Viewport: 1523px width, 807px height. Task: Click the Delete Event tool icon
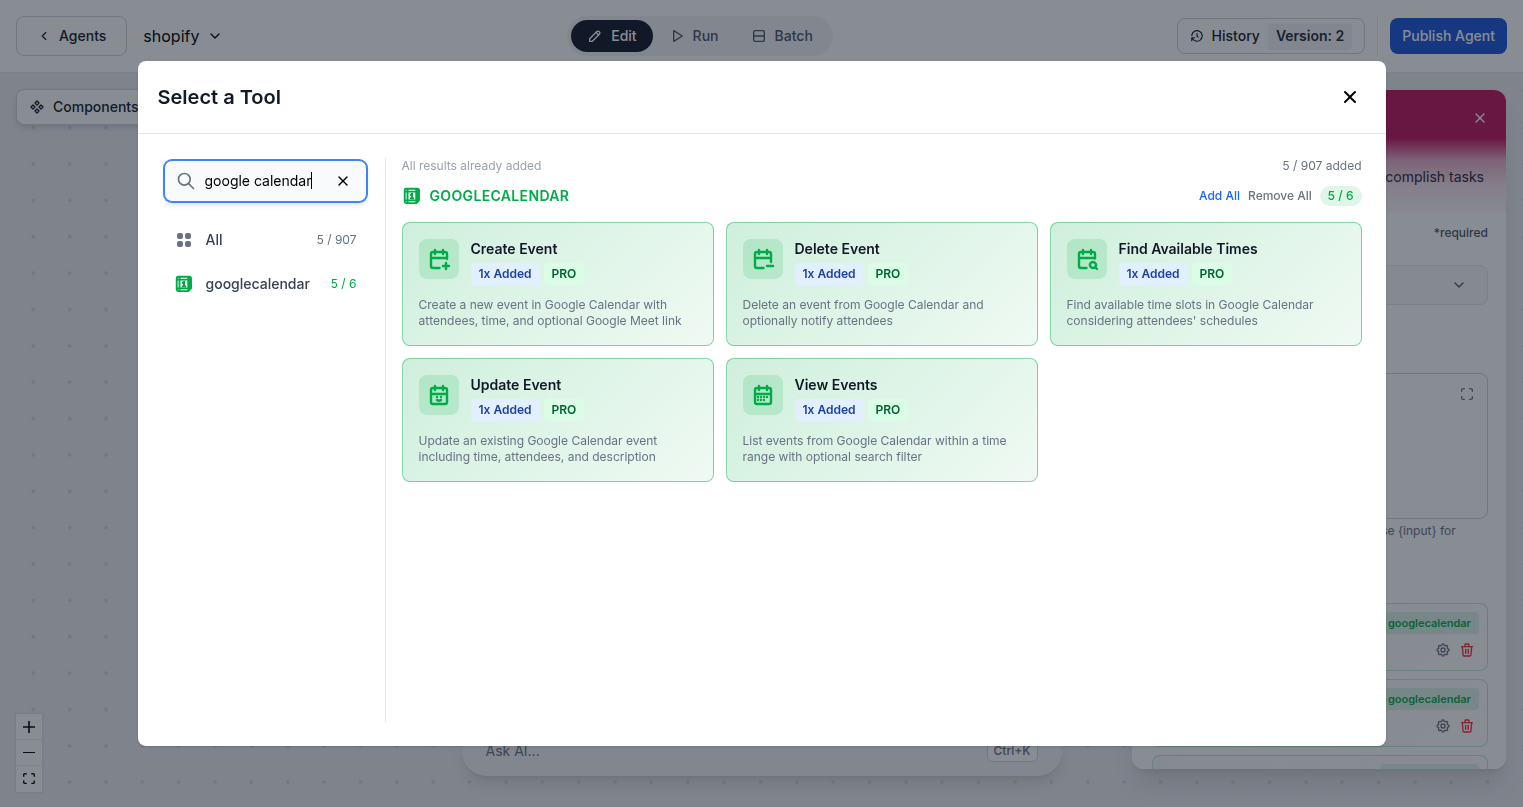762,258
